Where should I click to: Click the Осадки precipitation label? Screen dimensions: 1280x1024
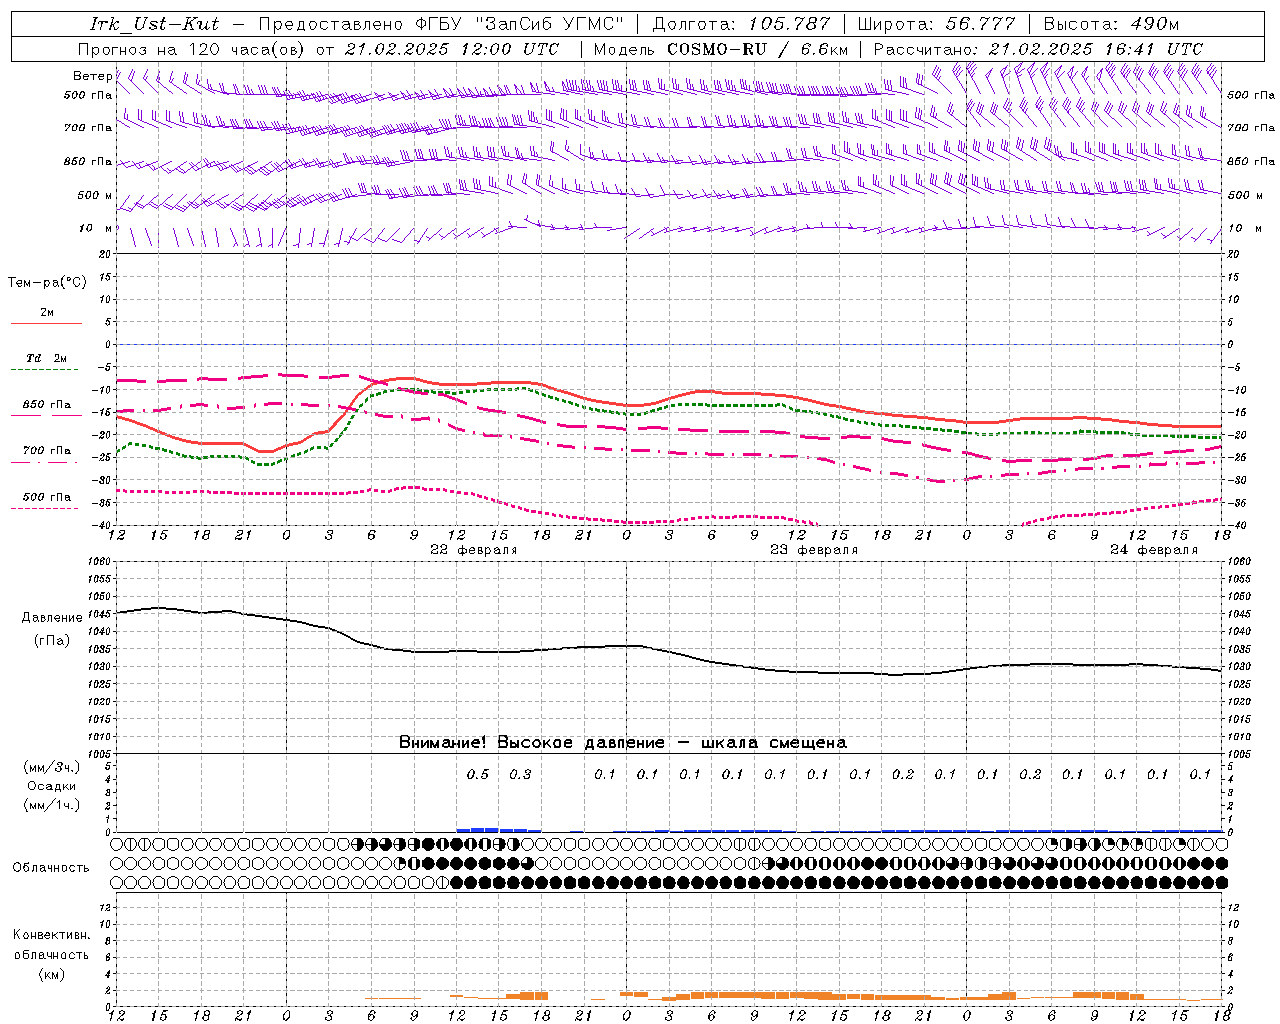click(x=52, y=786)
